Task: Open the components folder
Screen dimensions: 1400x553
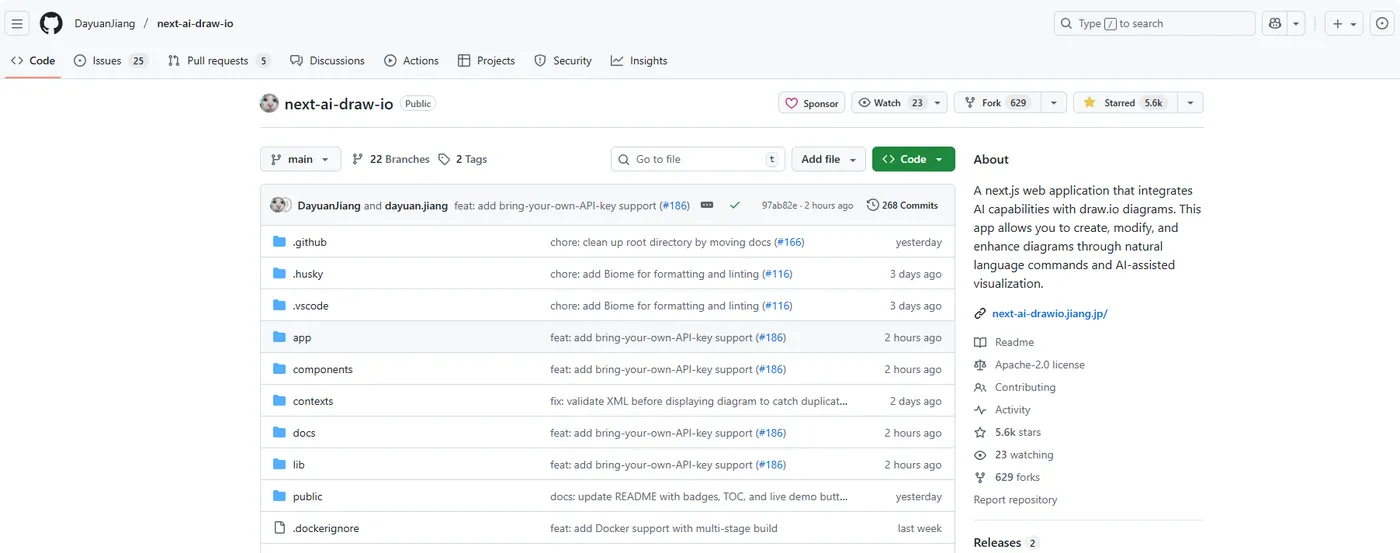Action: click(x=322, y=369)
